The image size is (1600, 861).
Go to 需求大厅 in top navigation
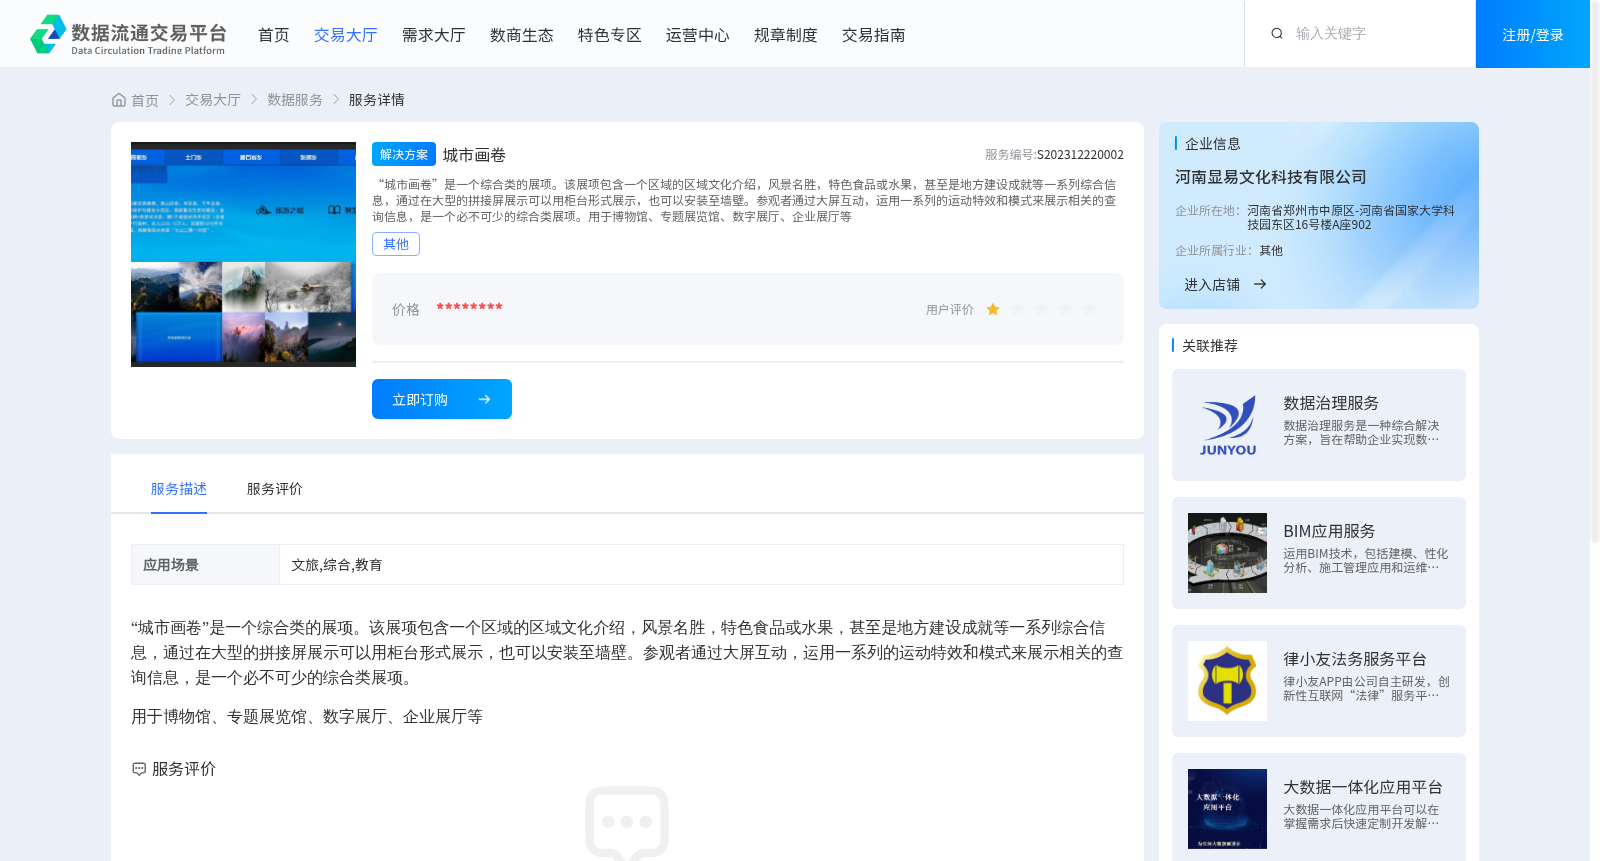(x=434, y=35)
